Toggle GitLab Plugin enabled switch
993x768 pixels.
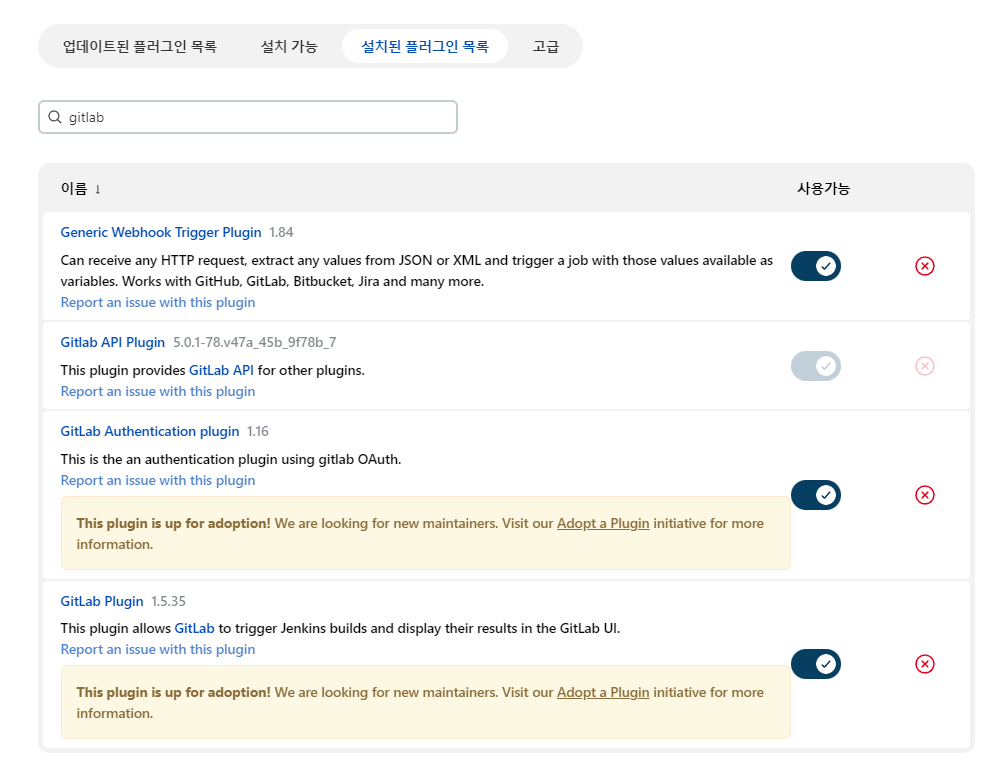(816, 664)
